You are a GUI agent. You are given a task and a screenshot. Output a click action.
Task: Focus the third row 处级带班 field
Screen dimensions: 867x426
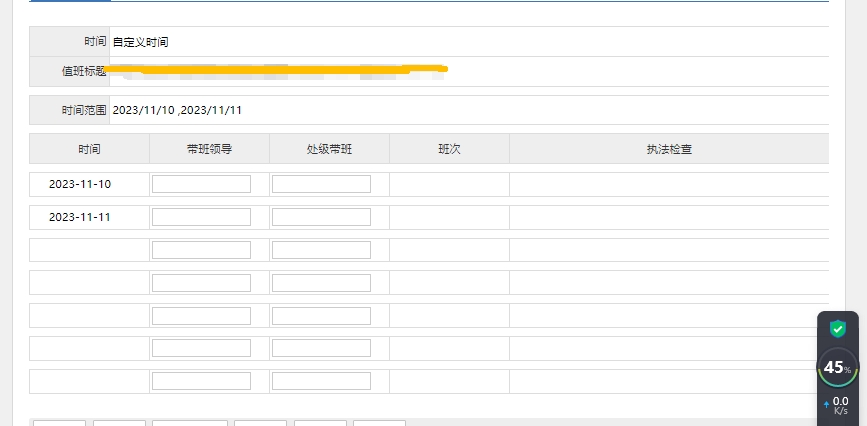click(321, 250)
